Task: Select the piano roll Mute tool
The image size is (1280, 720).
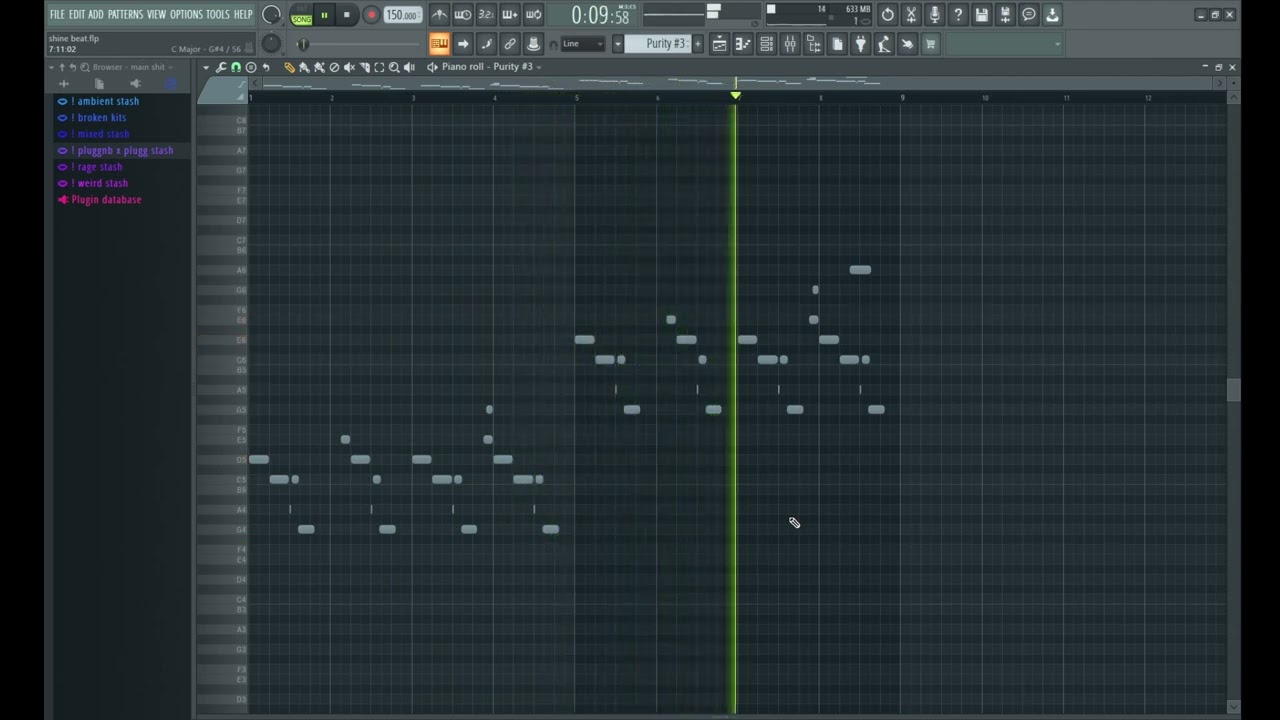Action: click(350, 67)
